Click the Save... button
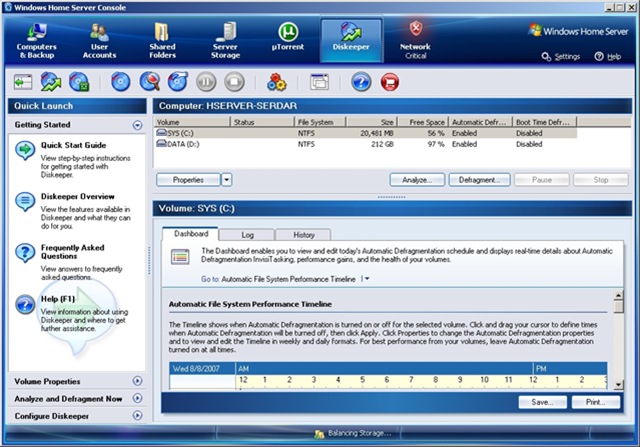 click(542, 403)
